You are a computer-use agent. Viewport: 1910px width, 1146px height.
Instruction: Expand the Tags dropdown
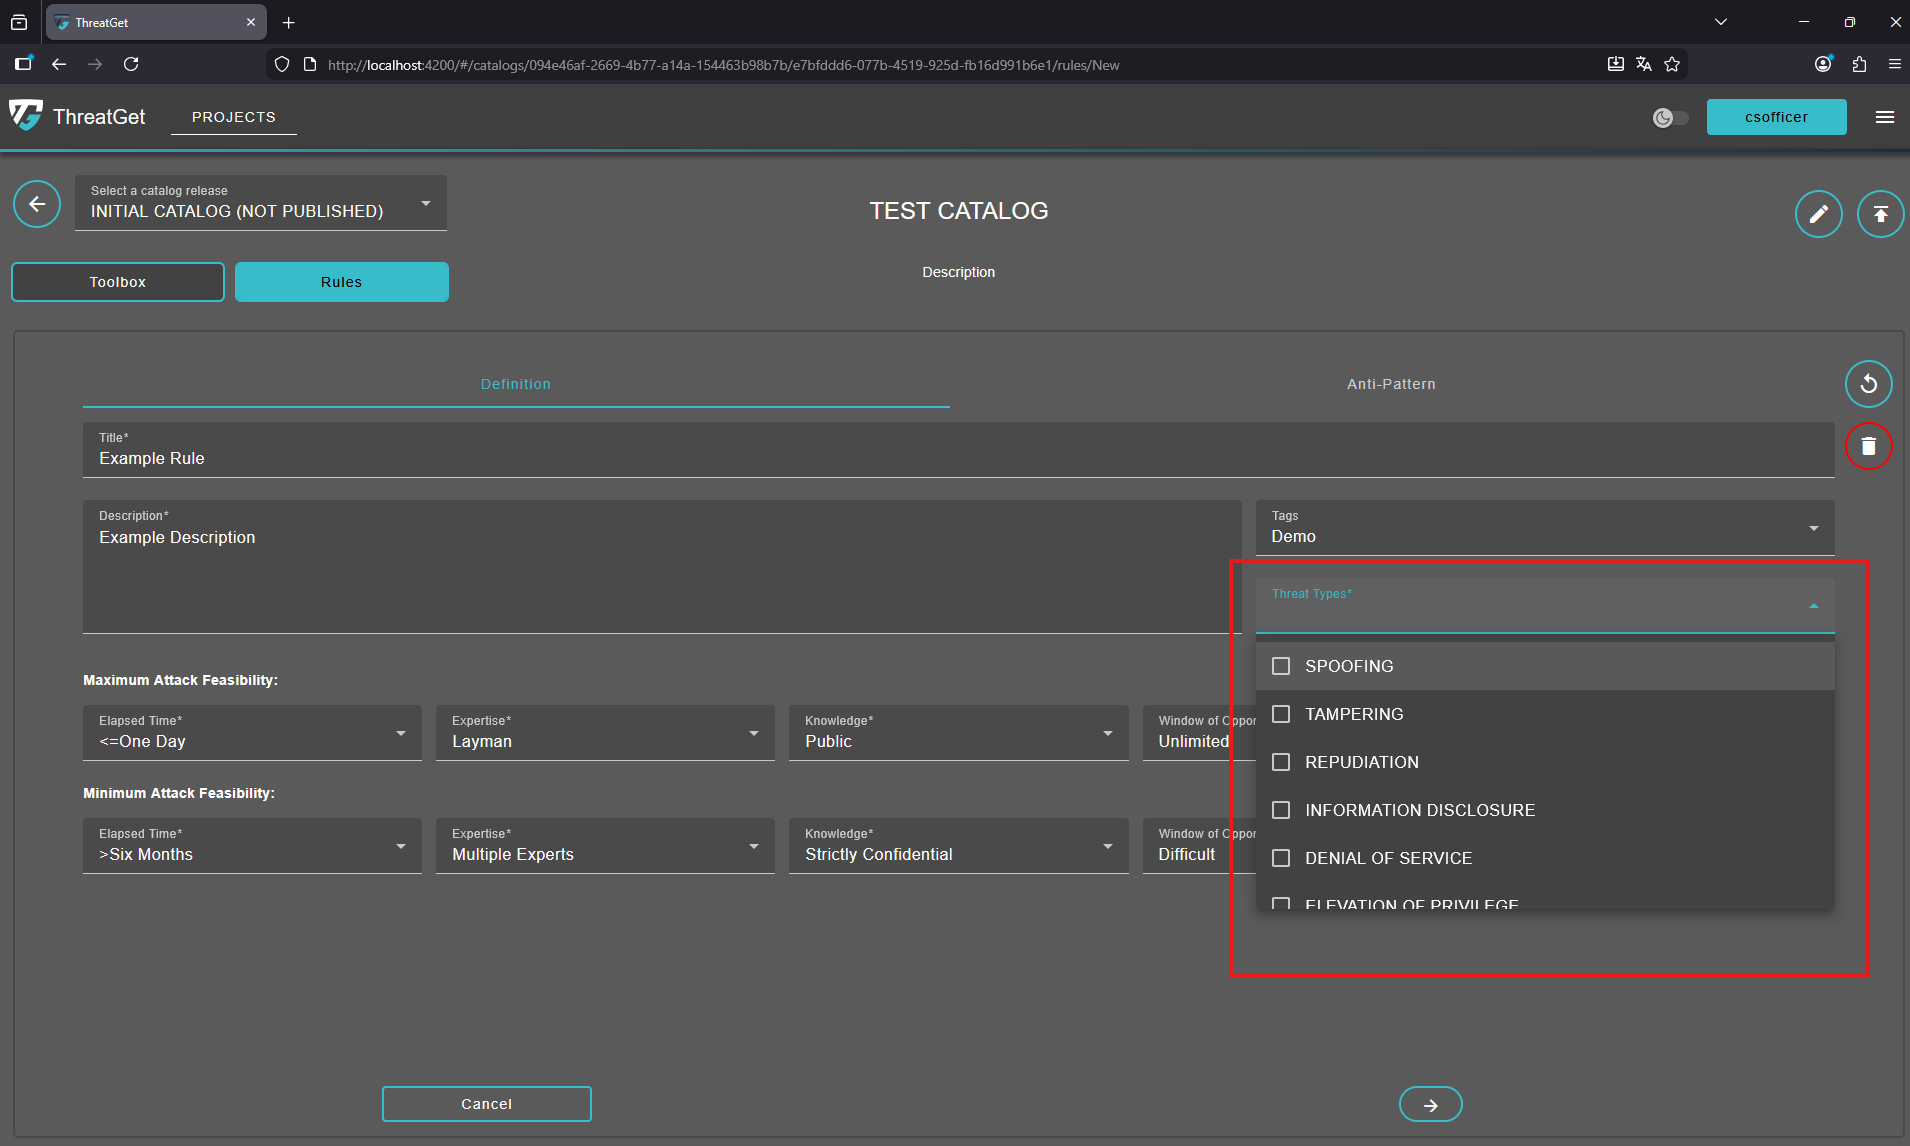[1544, 528]
